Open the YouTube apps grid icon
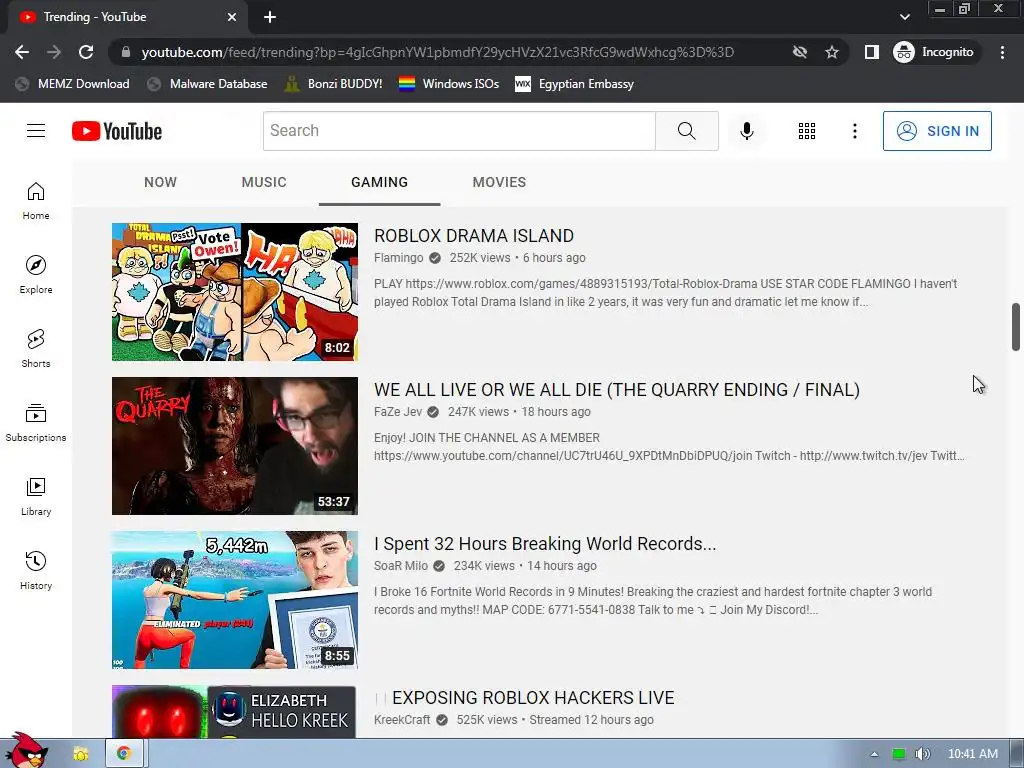 click(x=807, y=131)
